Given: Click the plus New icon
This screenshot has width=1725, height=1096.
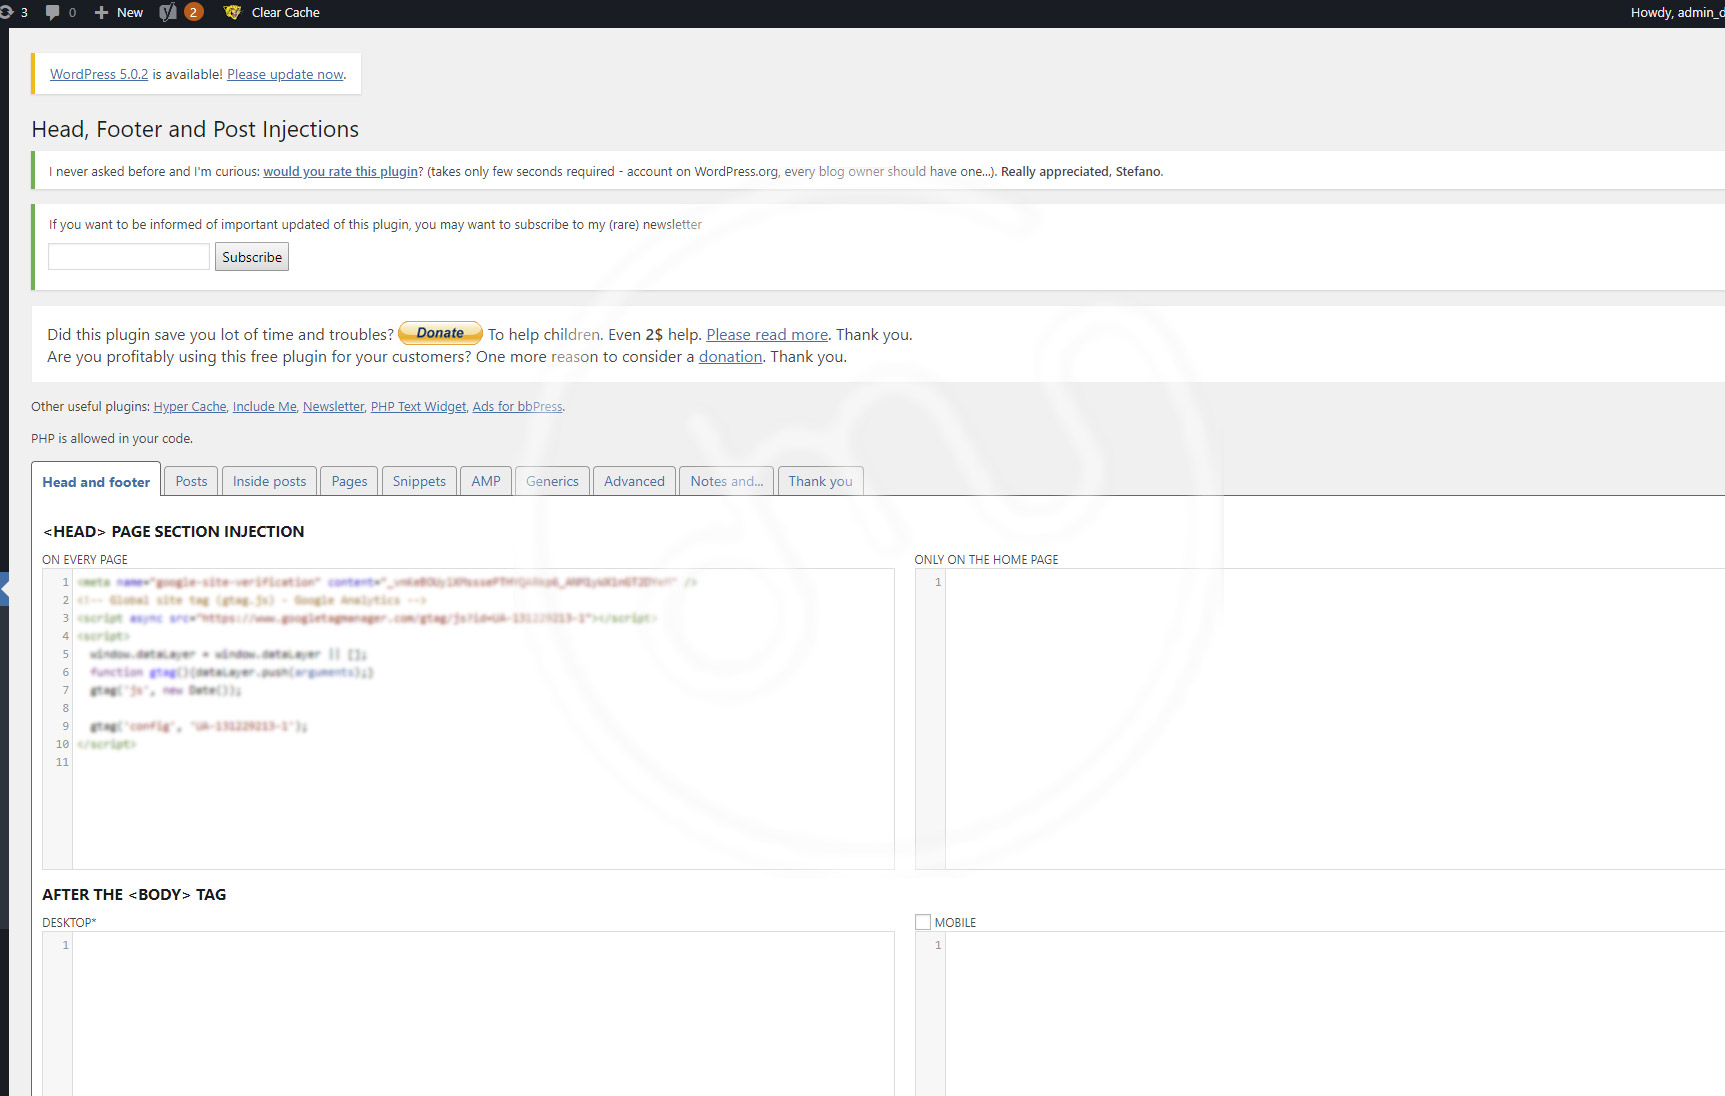Looking at the screenshot, I should pyautogui.click(x=101, y=12).
